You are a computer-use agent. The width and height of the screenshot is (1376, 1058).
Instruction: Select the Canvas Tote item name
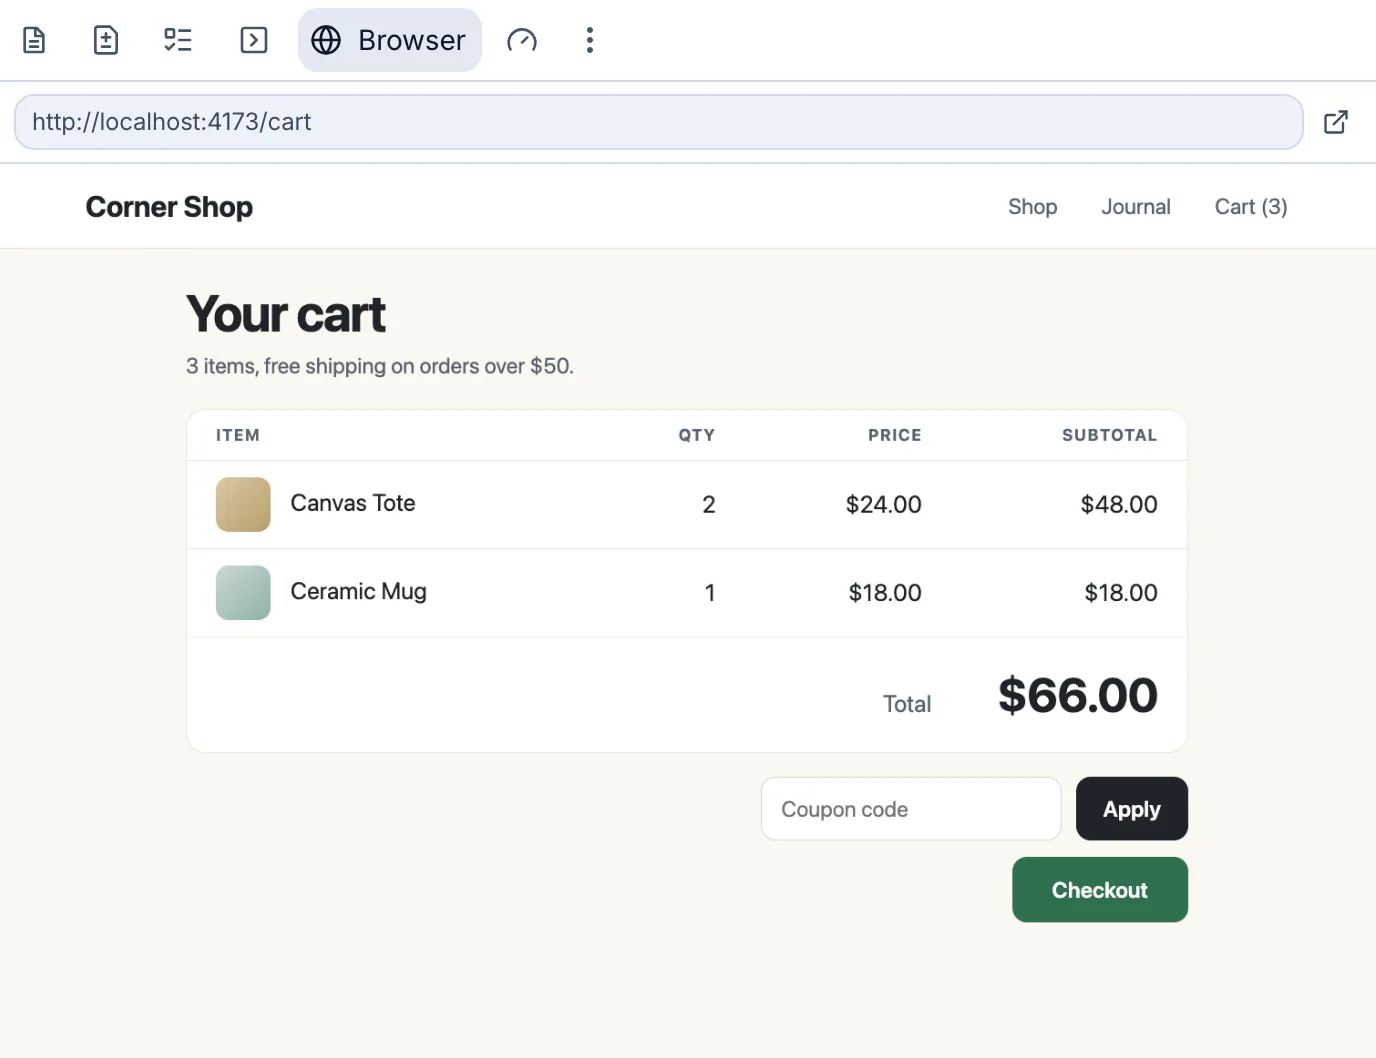tap(353, 503)
